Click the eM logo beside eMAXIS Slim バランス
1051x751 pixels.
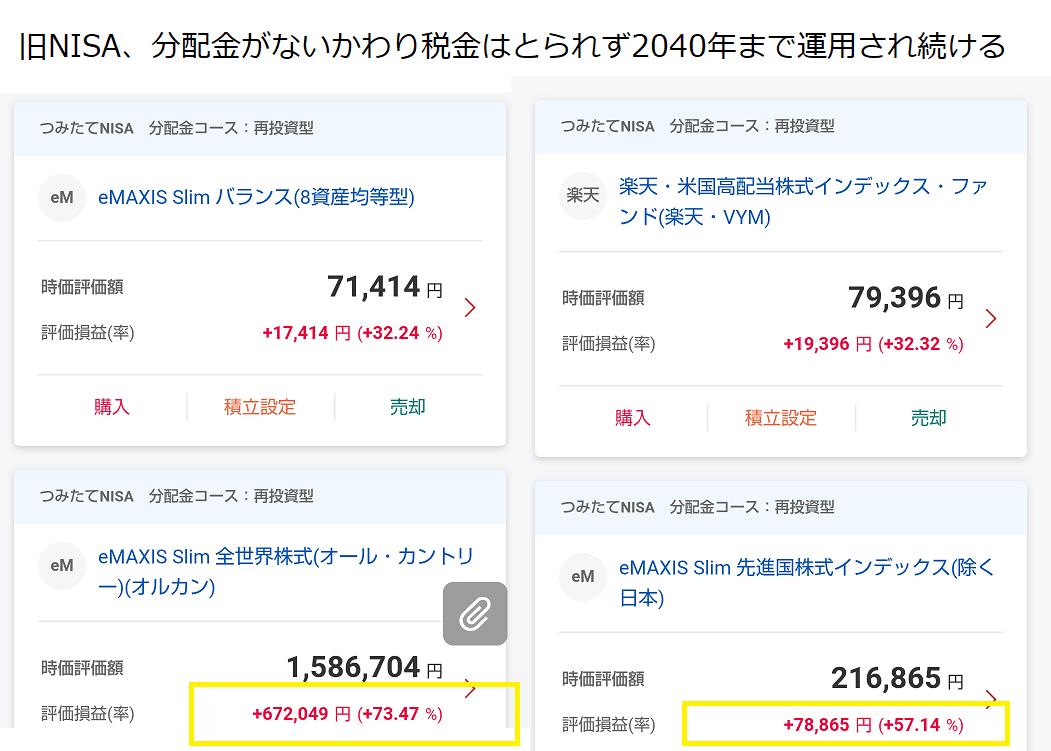pyautogui.click(x=62, y=198)
